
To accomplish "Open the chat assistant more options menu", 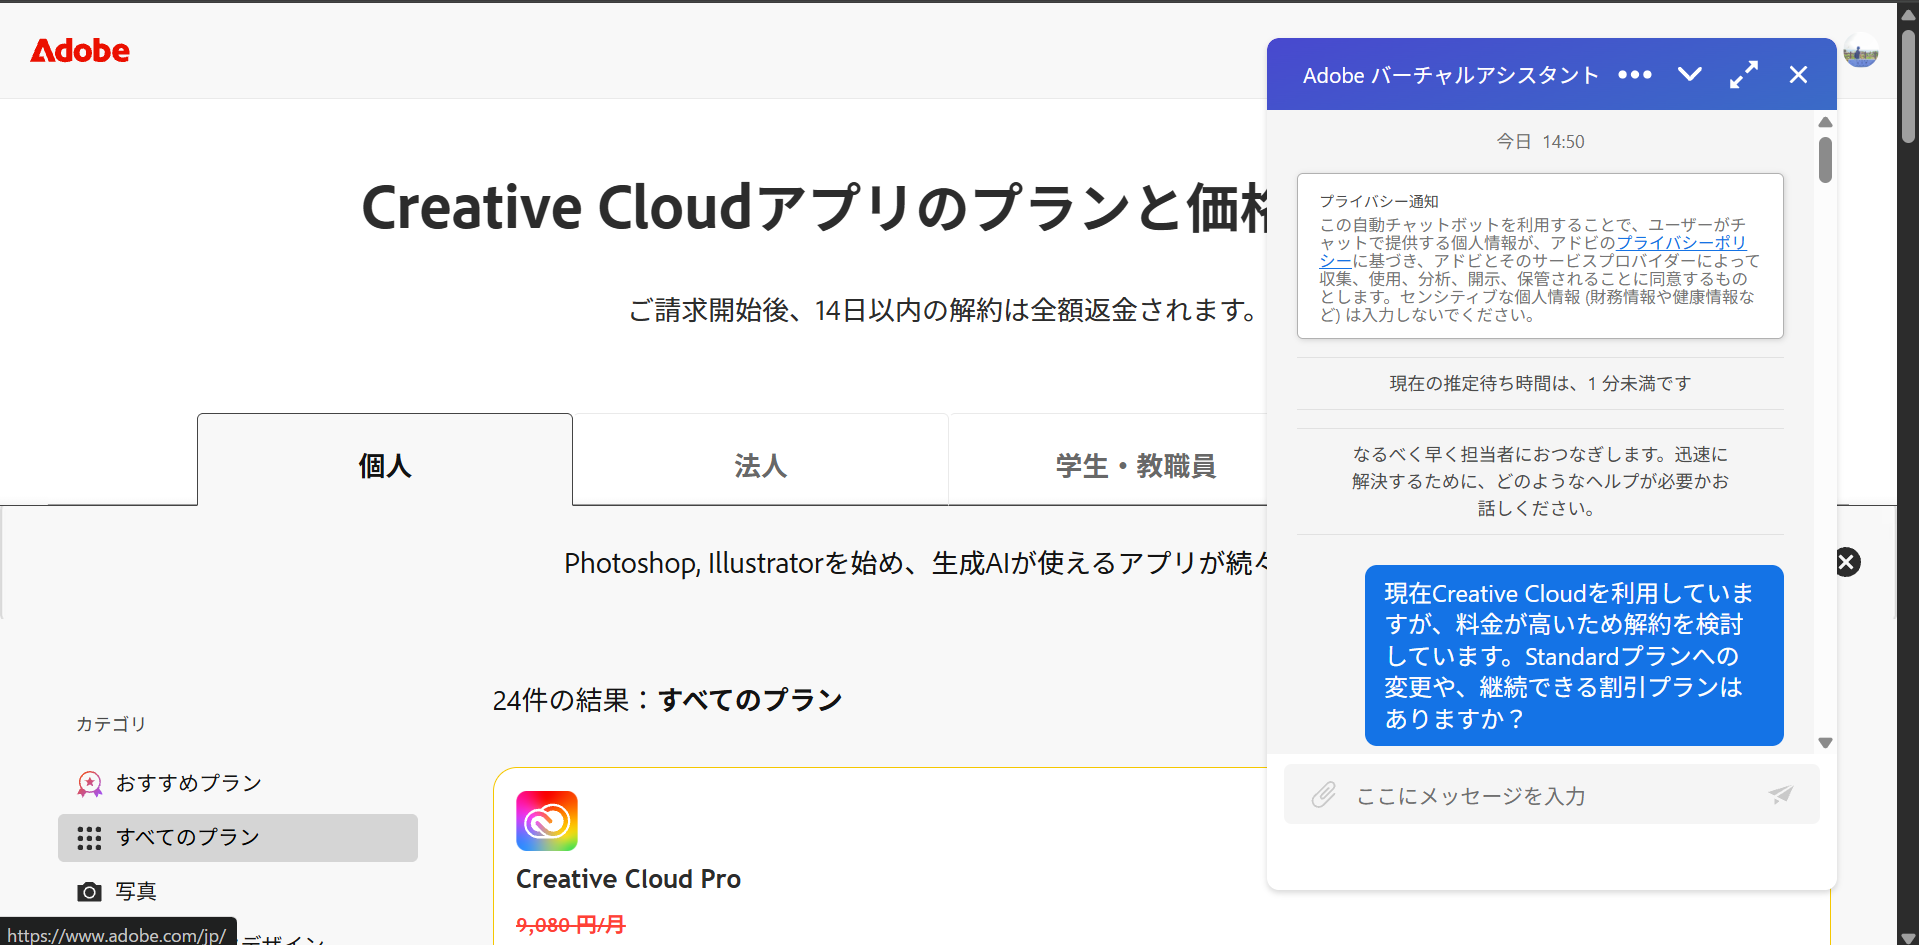I will [1635, 75].
